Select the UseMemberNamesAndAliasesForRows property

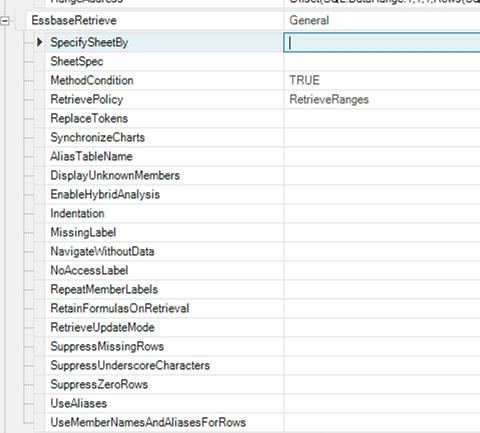[148, 422]
